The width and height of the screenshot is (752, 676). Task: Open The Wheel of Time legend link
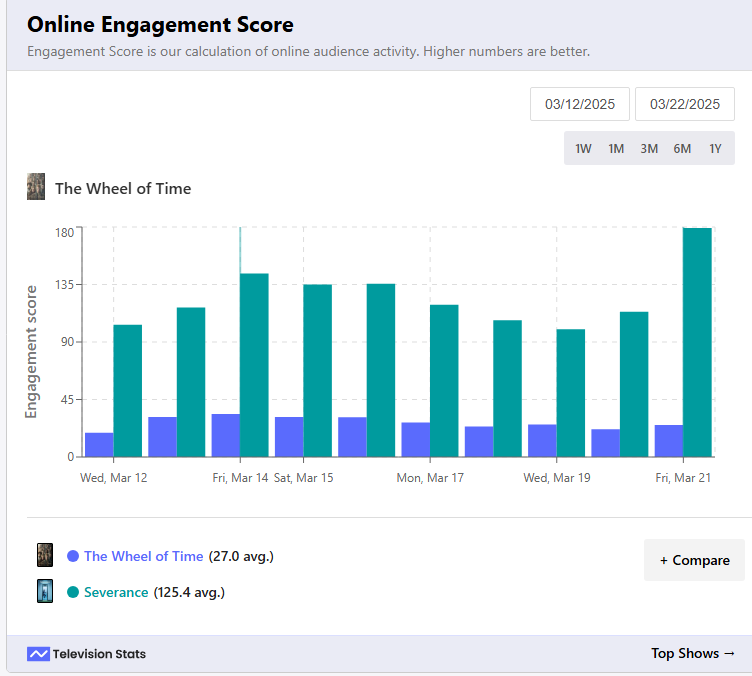[x=143, y=556]
